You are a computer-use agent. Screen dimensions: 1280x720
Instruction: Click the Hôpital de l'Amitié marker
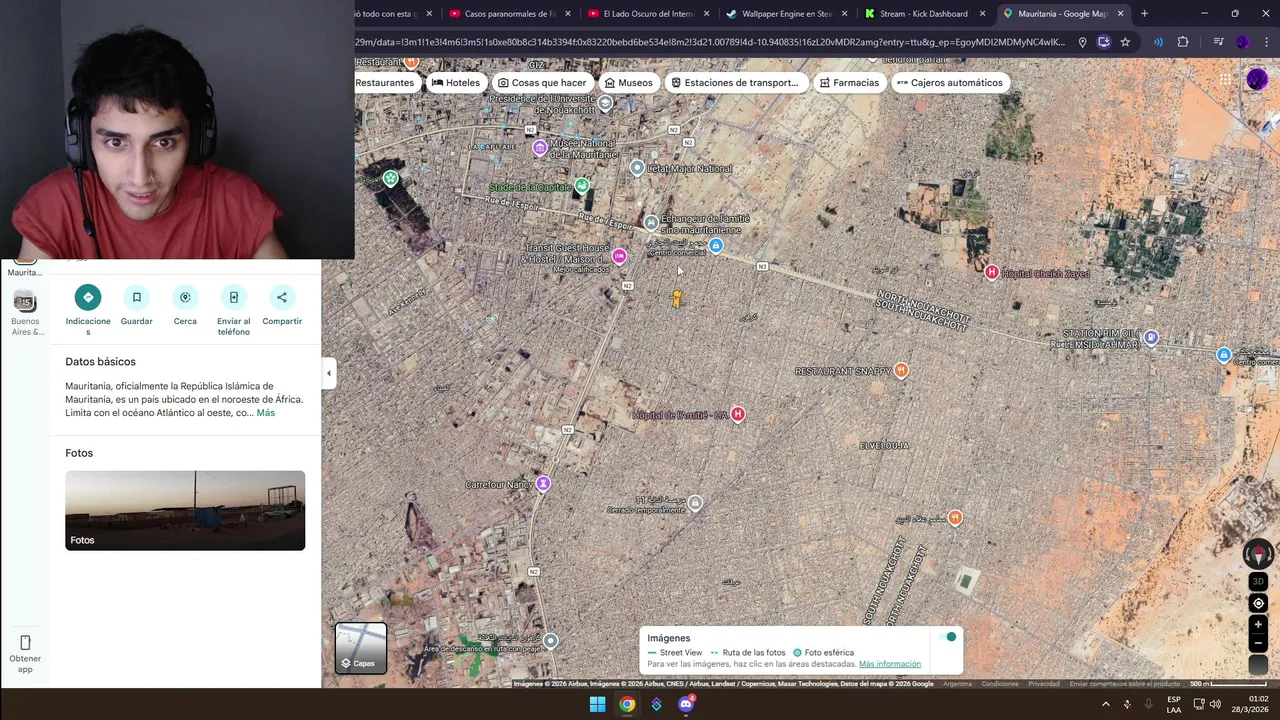pyautogui.click(x=738, y=414)
